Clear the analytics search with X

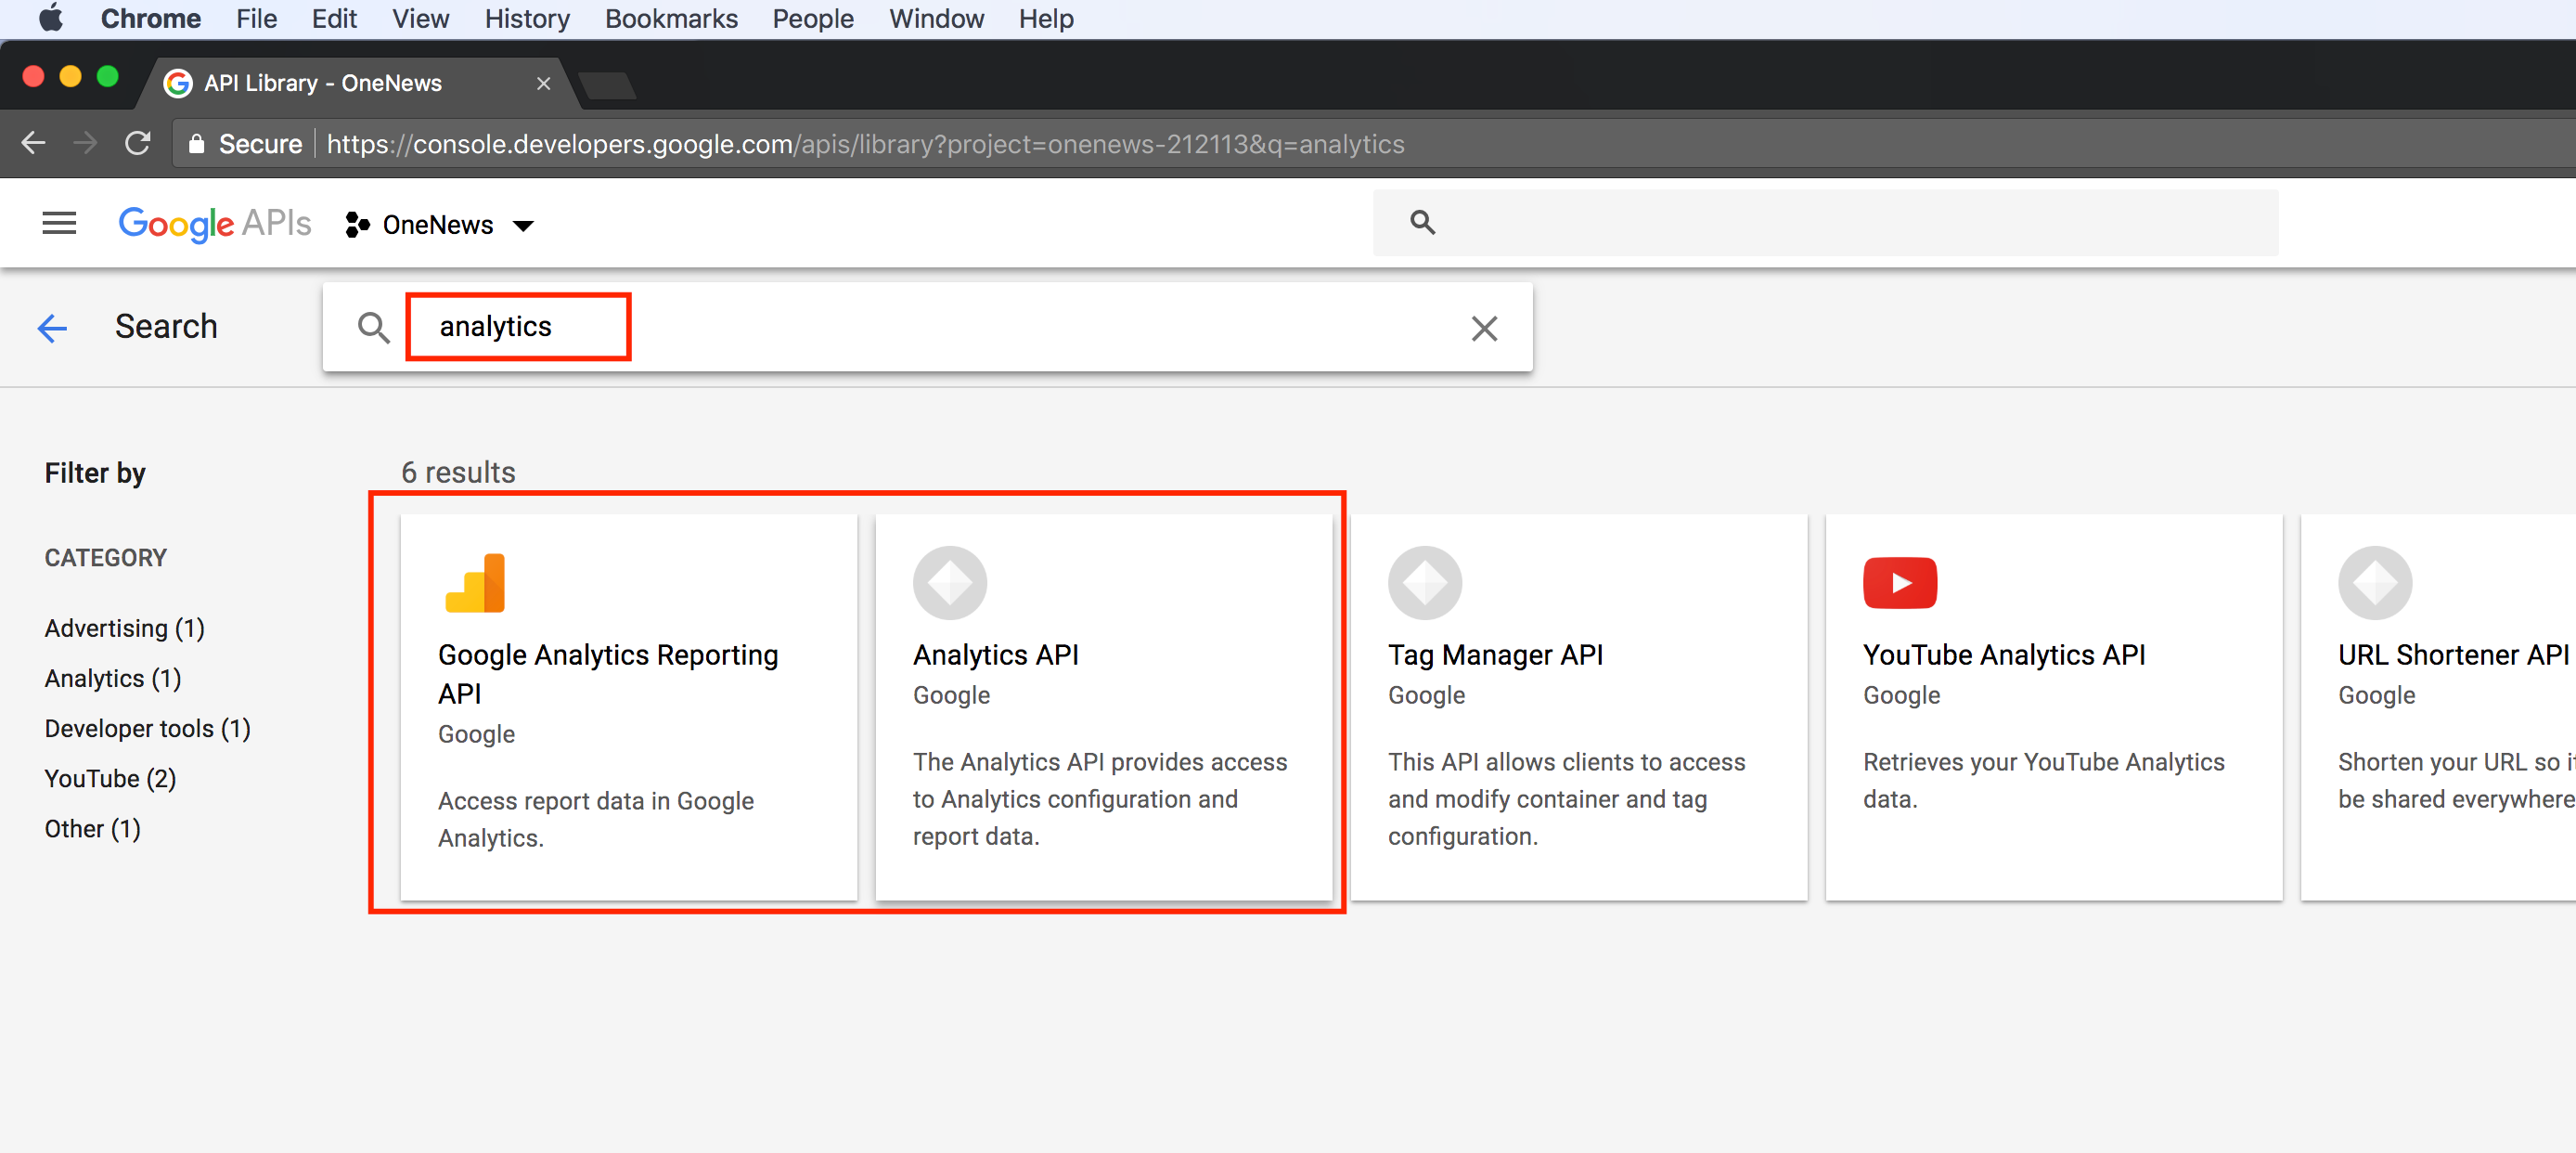1483,328
